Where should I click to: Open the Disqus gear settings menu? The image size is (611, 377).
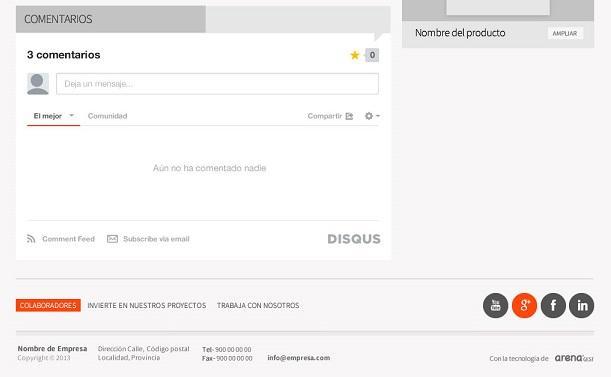(372, 116)
